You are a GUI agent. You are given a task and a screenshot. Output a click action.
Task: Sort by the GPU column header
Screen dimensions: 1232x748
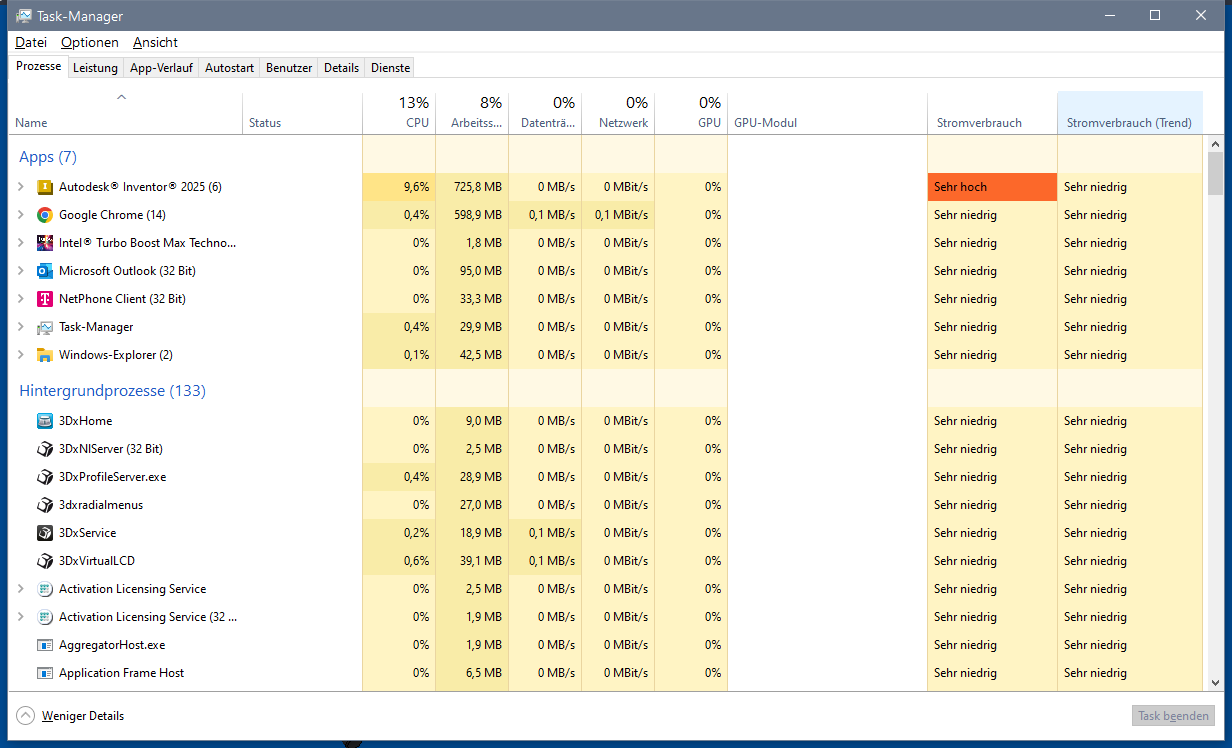pyautogui.click(x=691, y=113)
